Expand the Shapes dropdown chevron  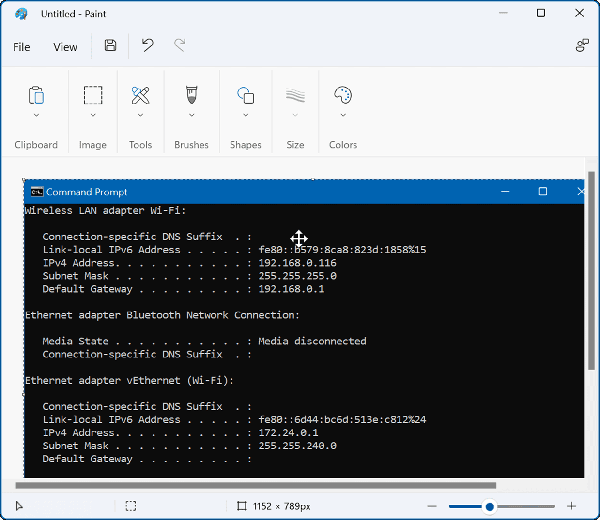[246, 115]
